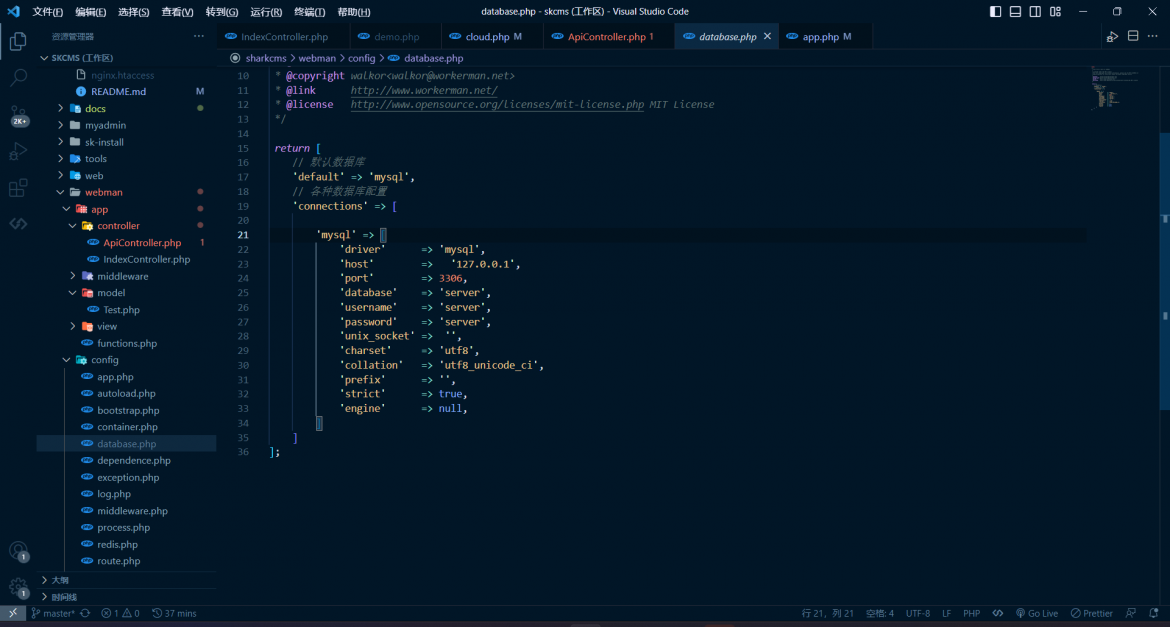1170x627 pixels.
Task: Click the webman breadcrumb segment
Action: 317,58
